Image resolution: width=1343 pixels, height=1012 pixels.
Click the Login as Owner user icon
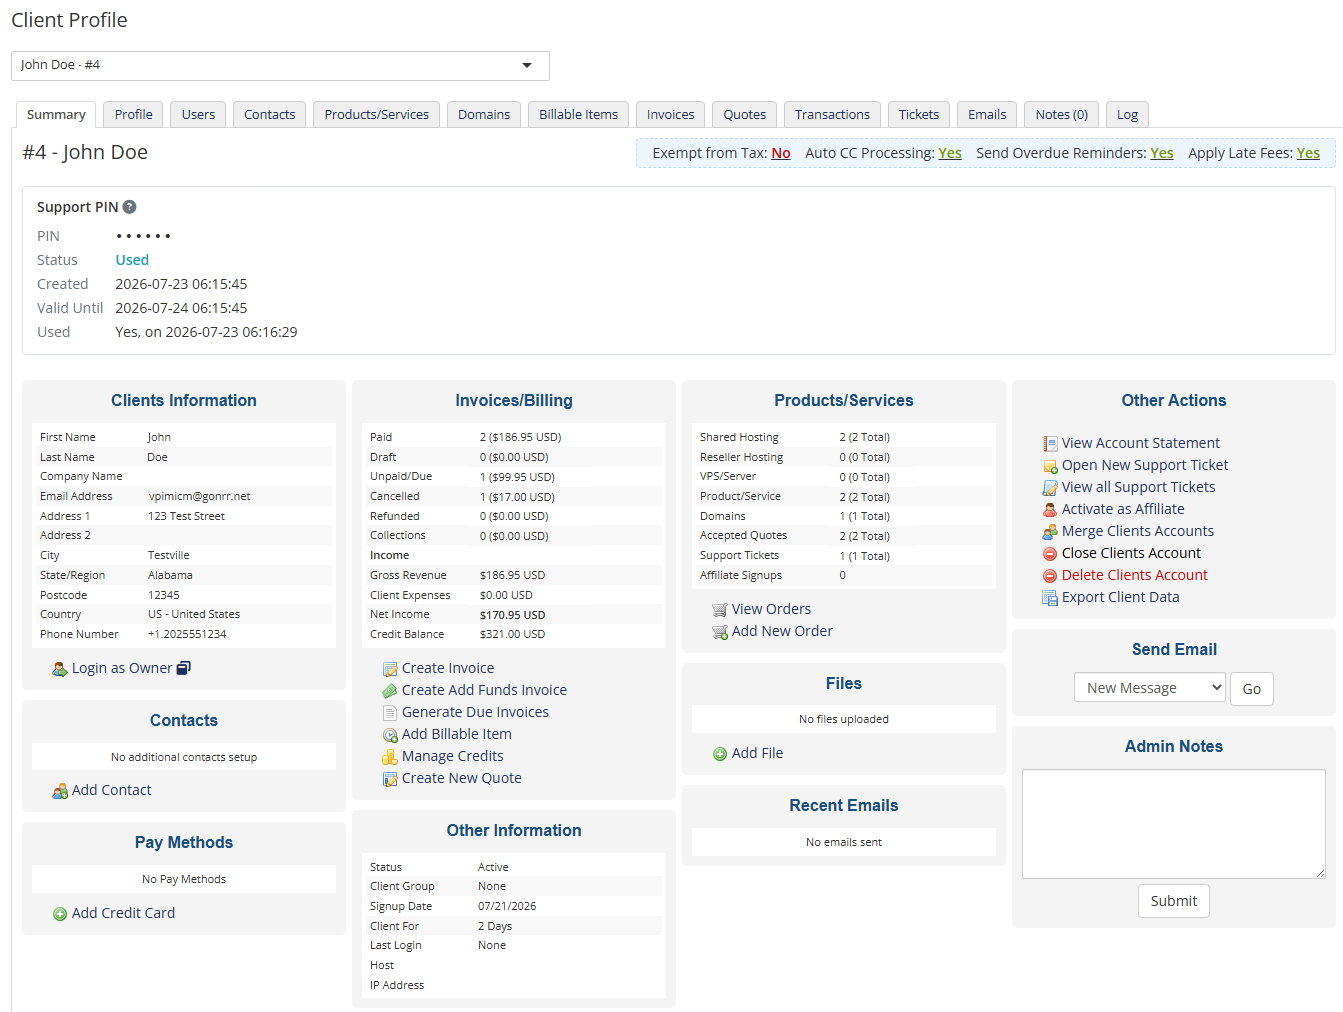[x=59, y=669]
